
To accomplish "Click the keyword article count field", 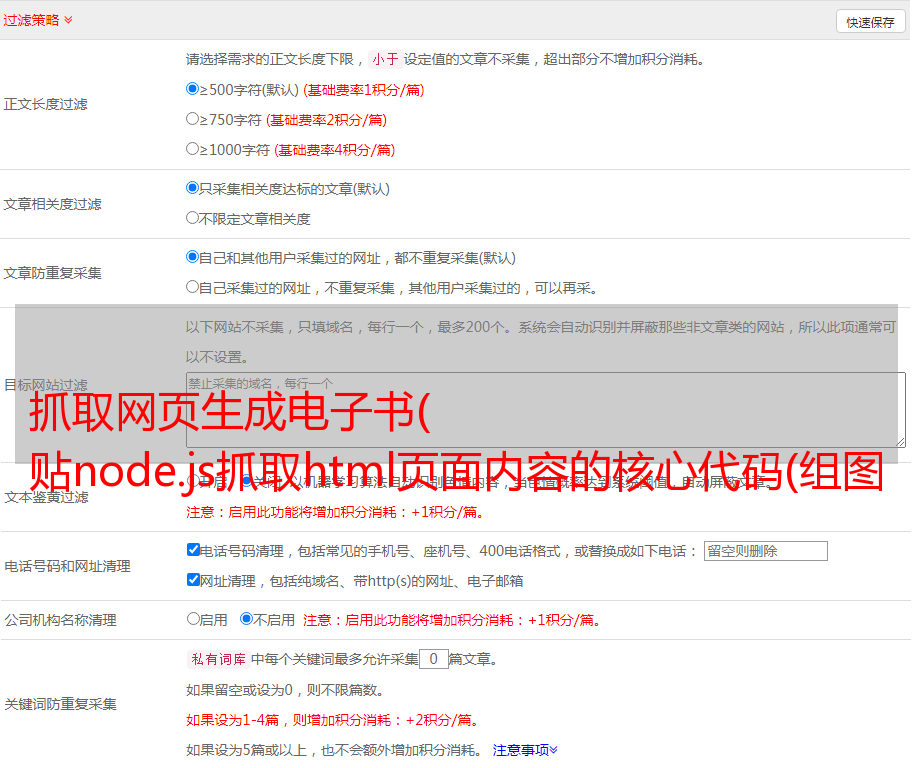I will [433, 659].
